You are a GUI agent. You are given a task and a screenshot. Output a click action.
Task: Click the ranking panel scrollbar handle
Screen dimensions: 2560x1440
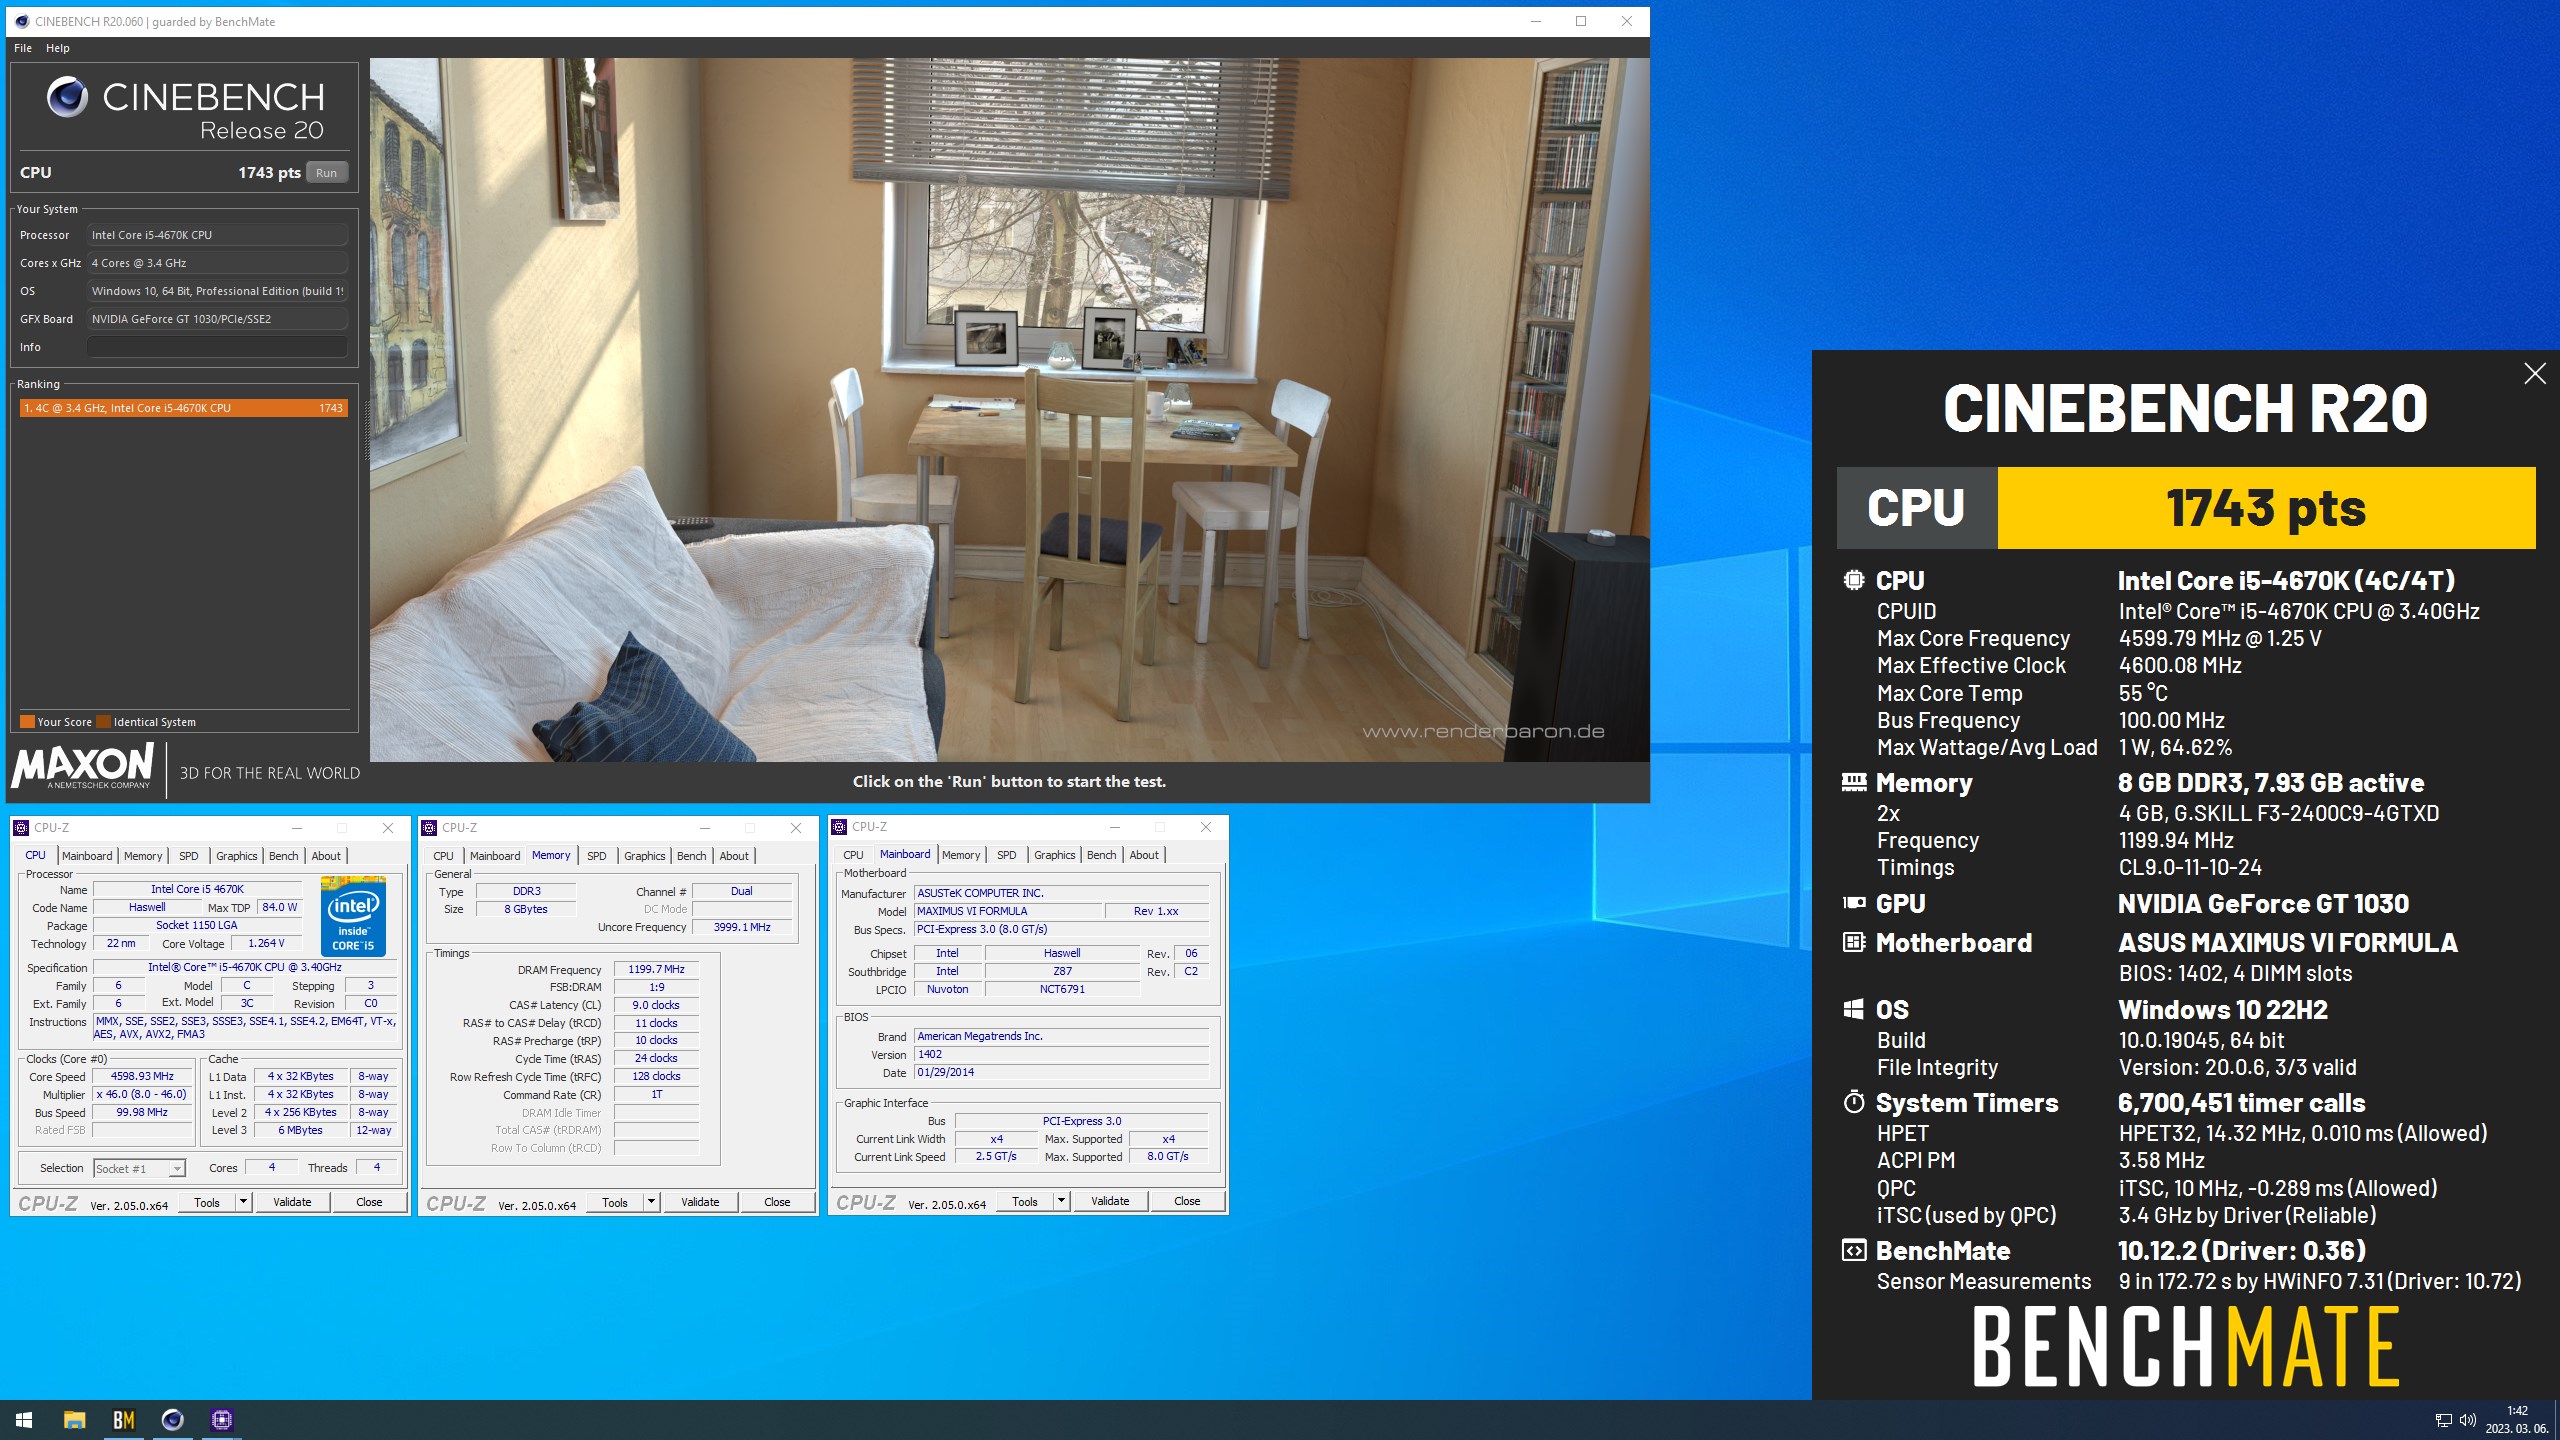point(365,430)
